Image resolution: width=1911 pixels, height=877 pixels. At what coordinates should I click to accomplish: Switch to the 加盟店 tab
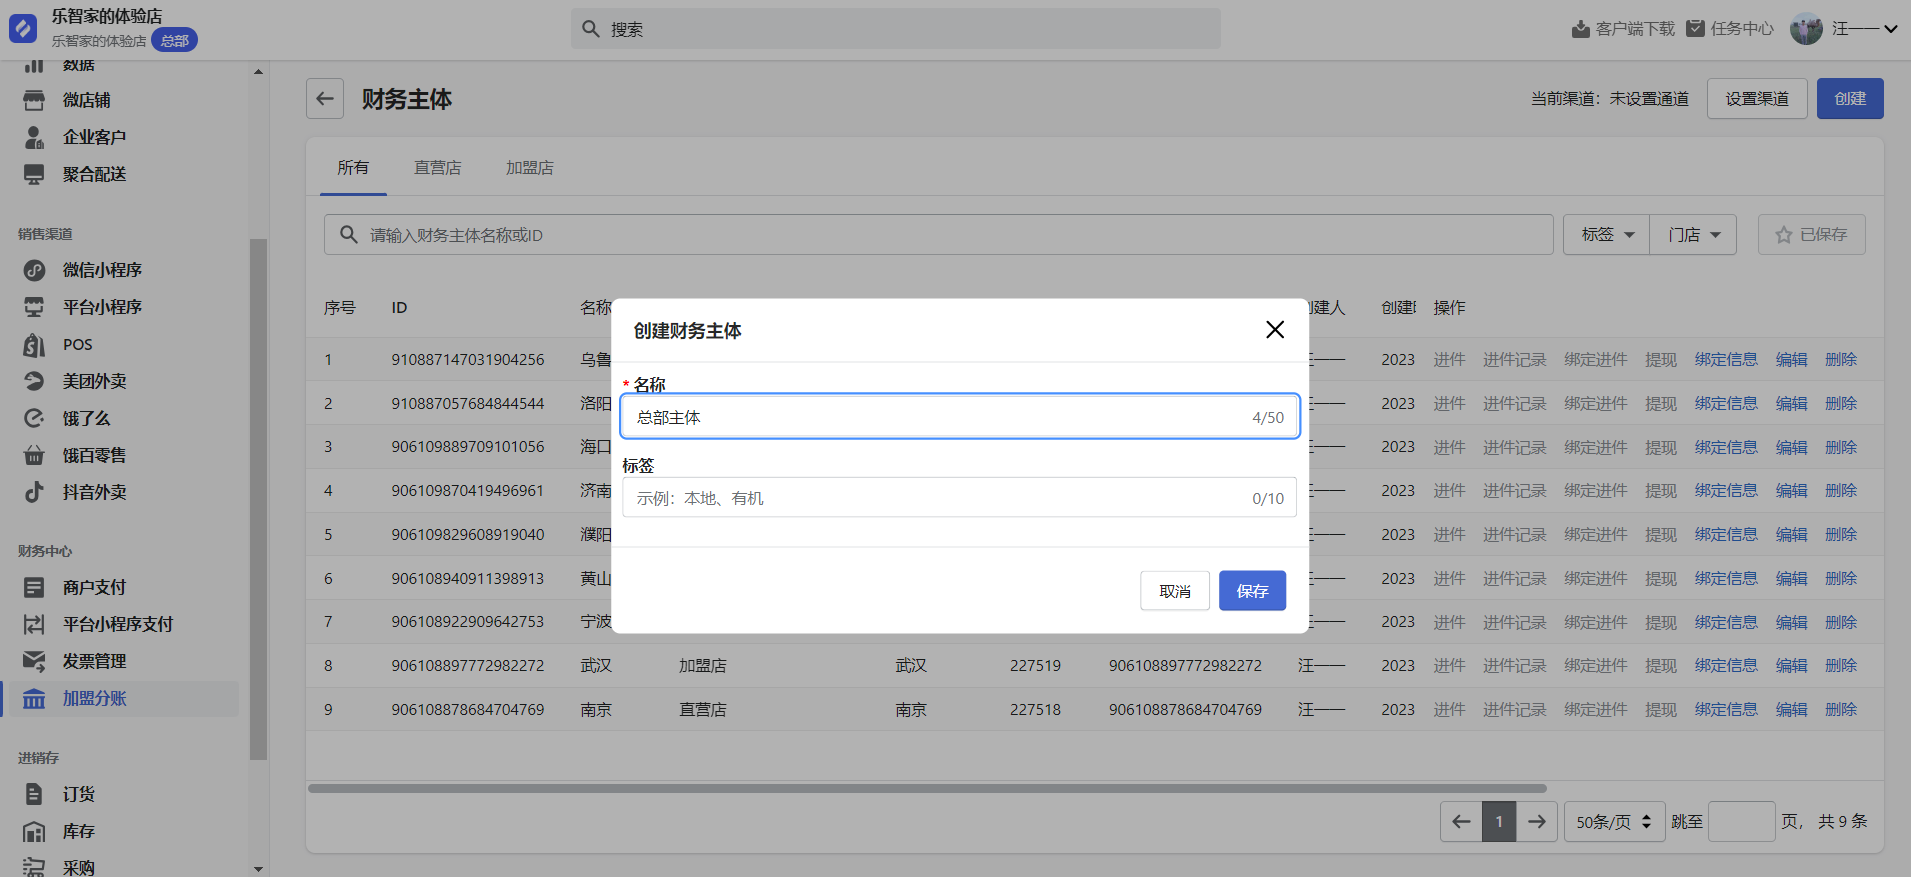coord(529,168)
